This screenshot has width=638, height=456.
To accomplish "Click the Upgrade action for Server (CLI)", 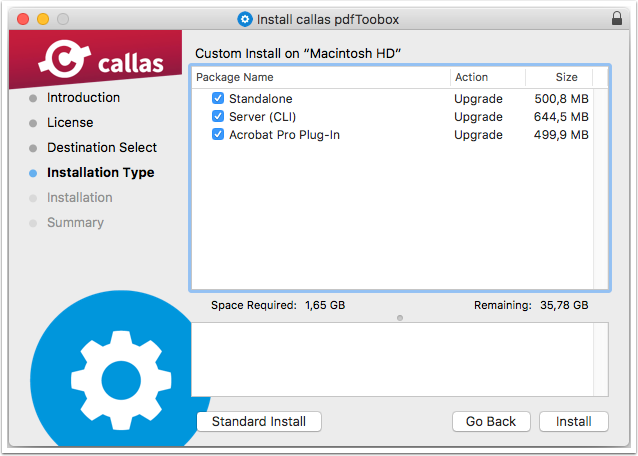I will (478, 117).
